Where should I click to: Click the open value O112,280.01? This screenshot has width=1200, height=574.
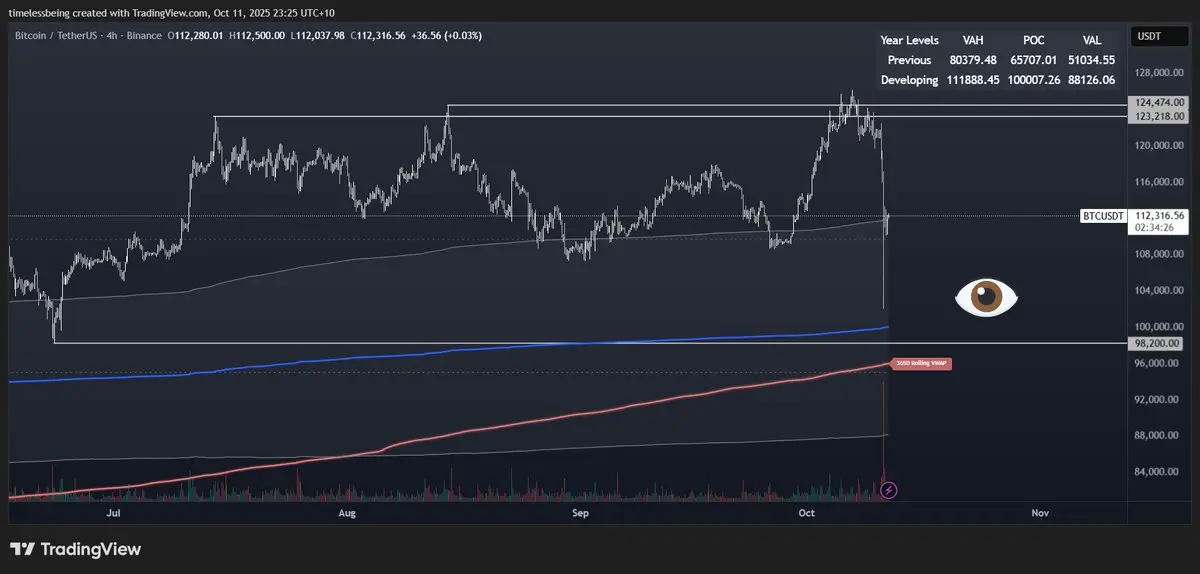196,35
